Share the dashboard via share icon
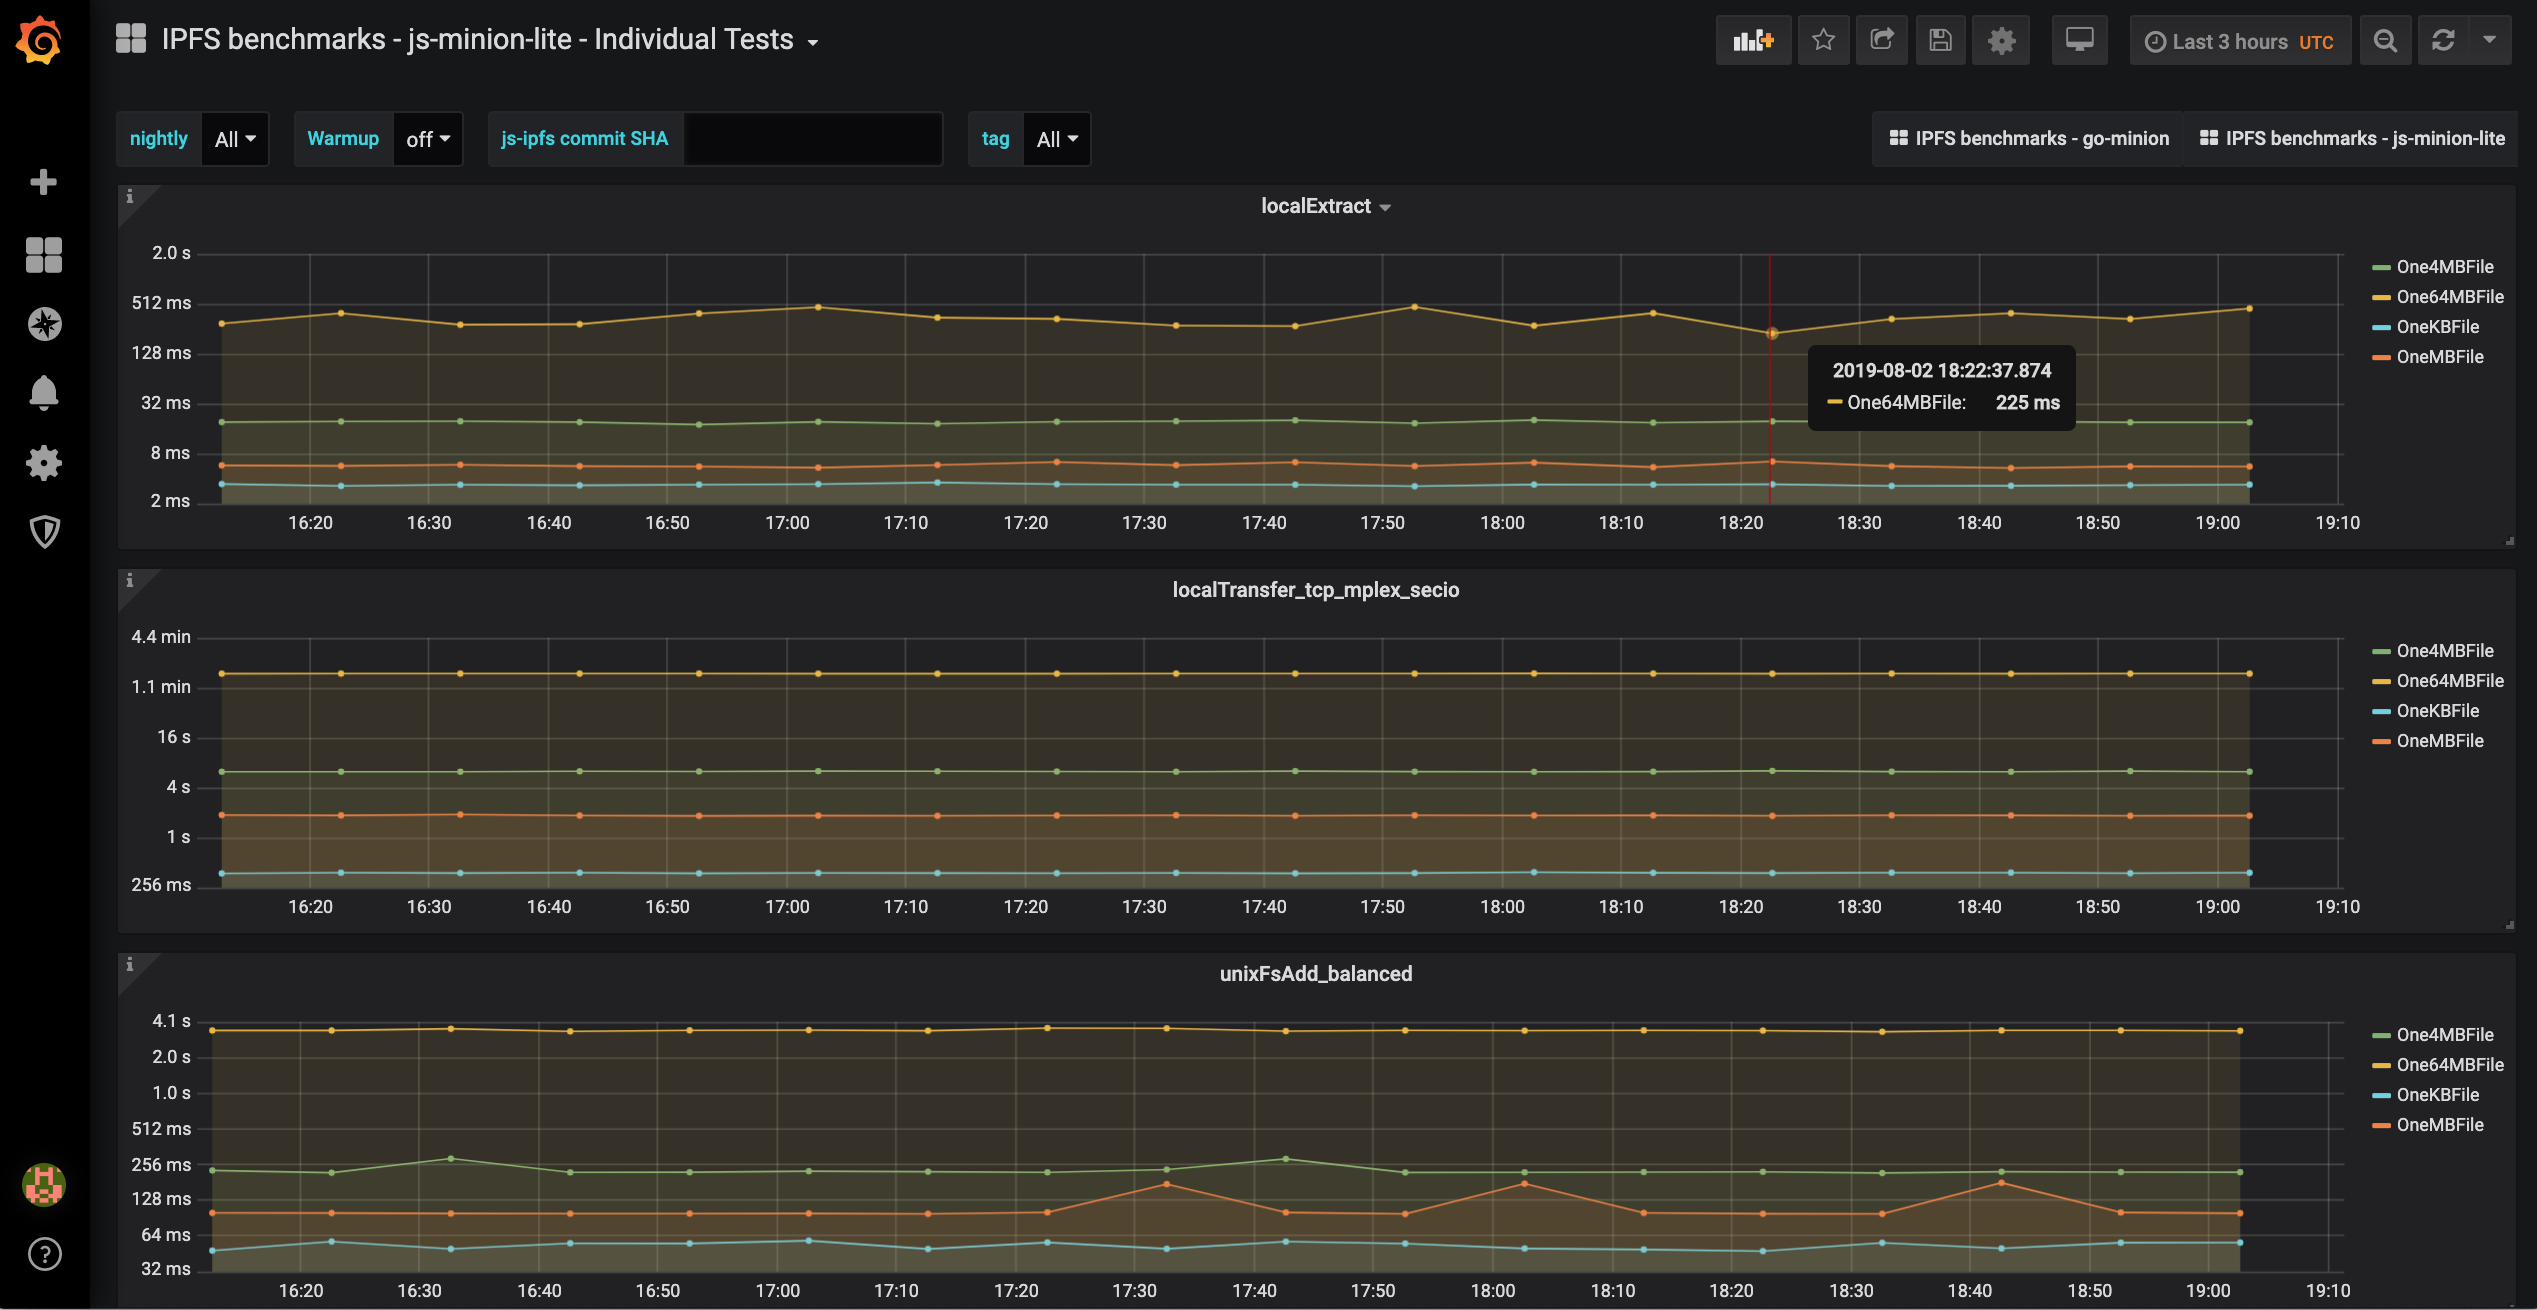Screen dimensions: 2537x1310 (x=1882, y=40)
